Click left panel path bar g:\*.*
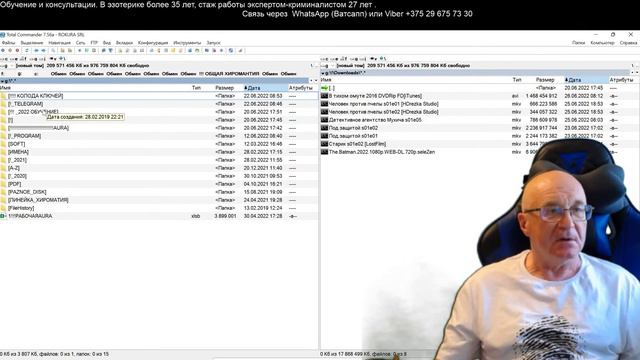640x360 pixels. click(x=155, y=81)
